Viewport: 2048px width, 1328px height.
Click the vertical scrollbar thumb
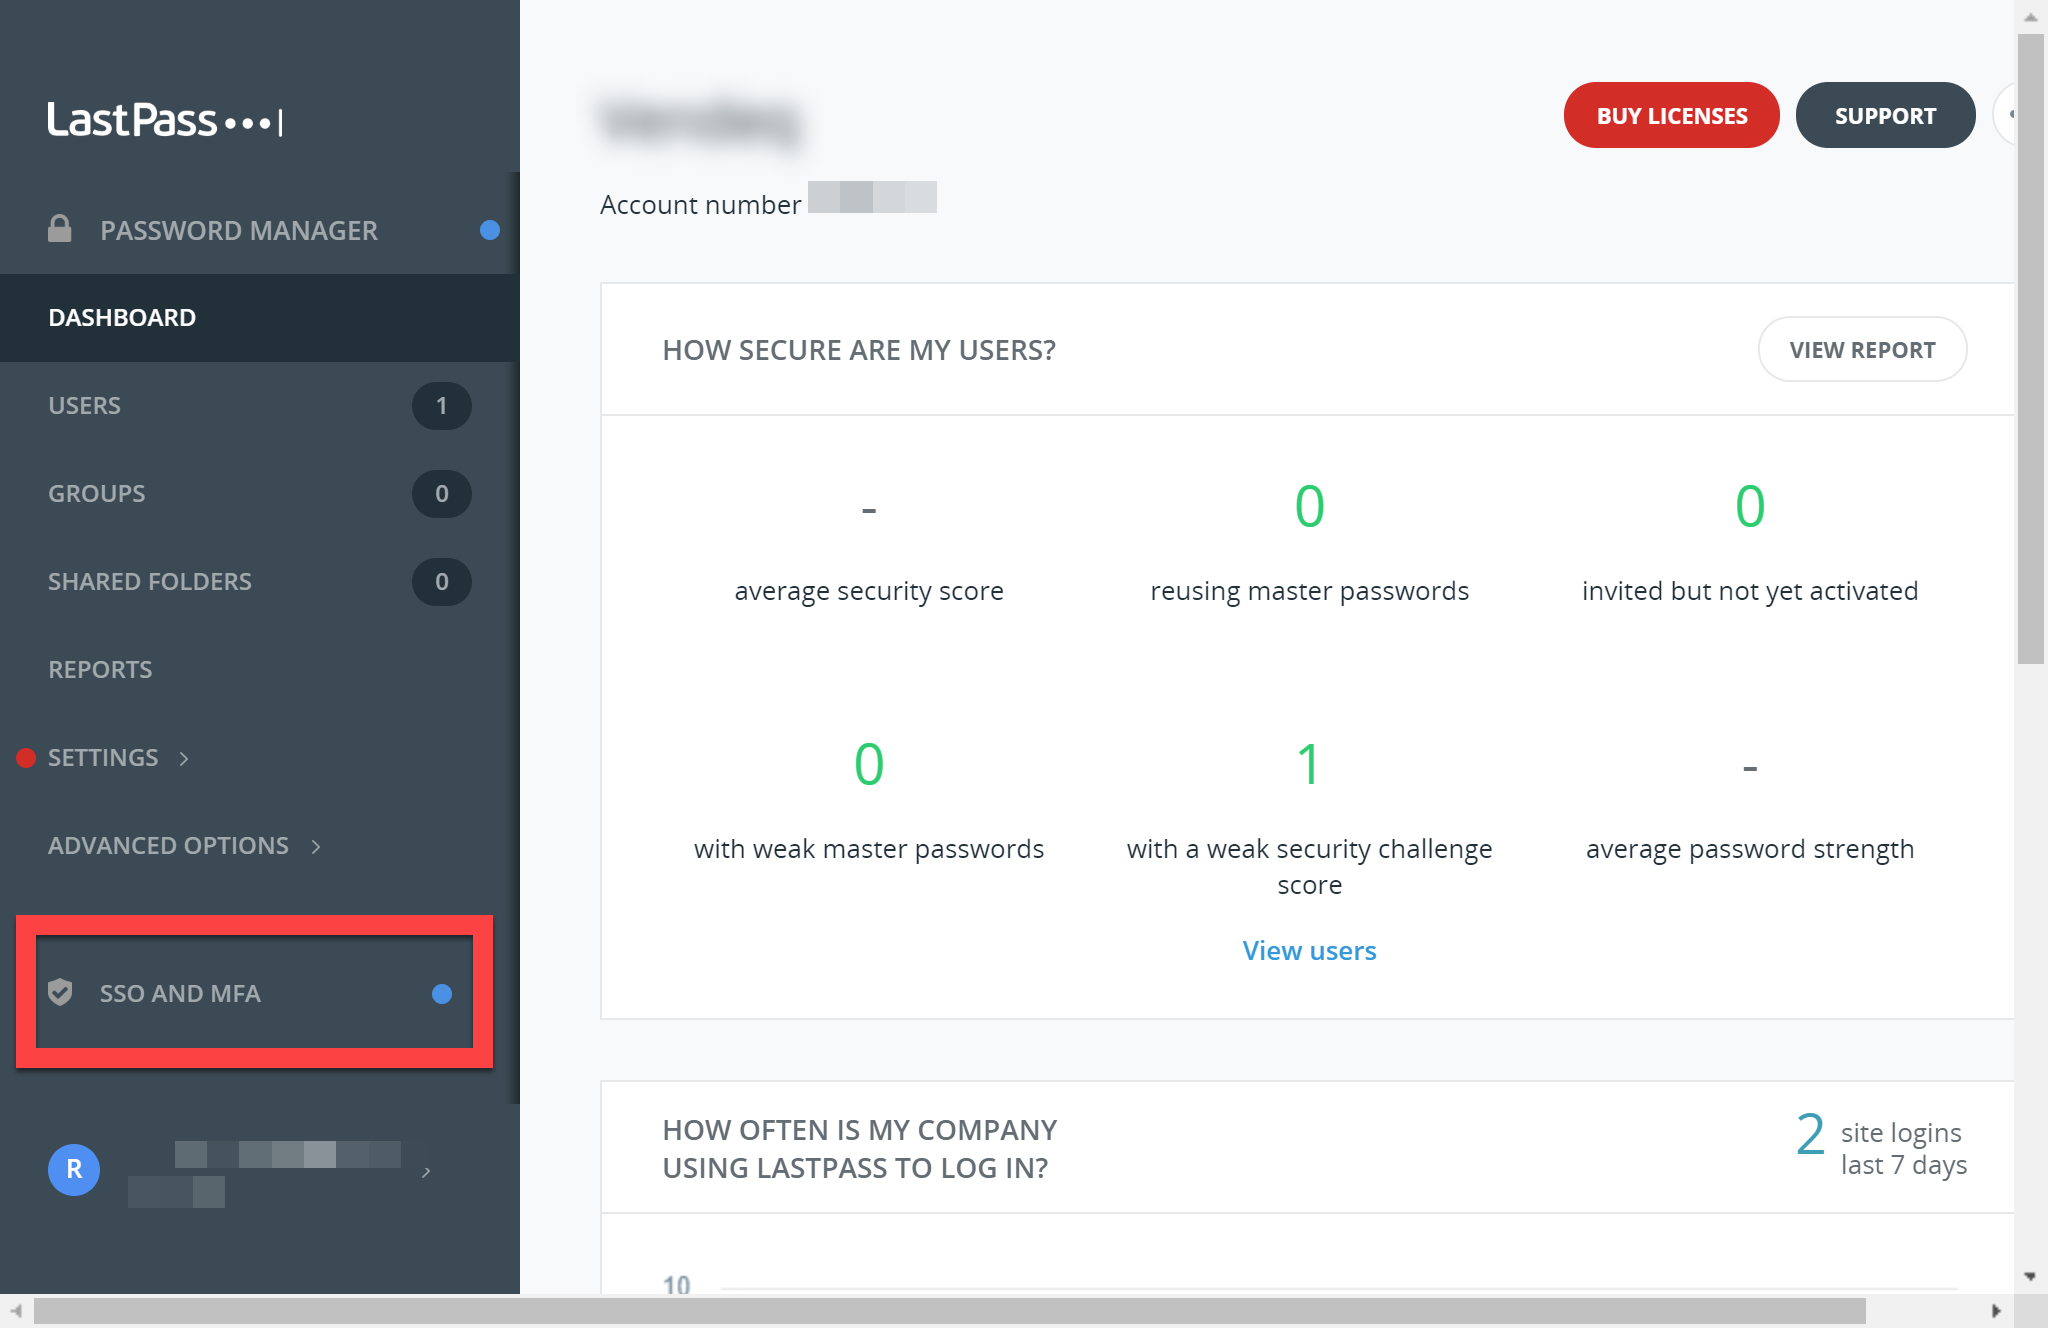coord(2030,350)
